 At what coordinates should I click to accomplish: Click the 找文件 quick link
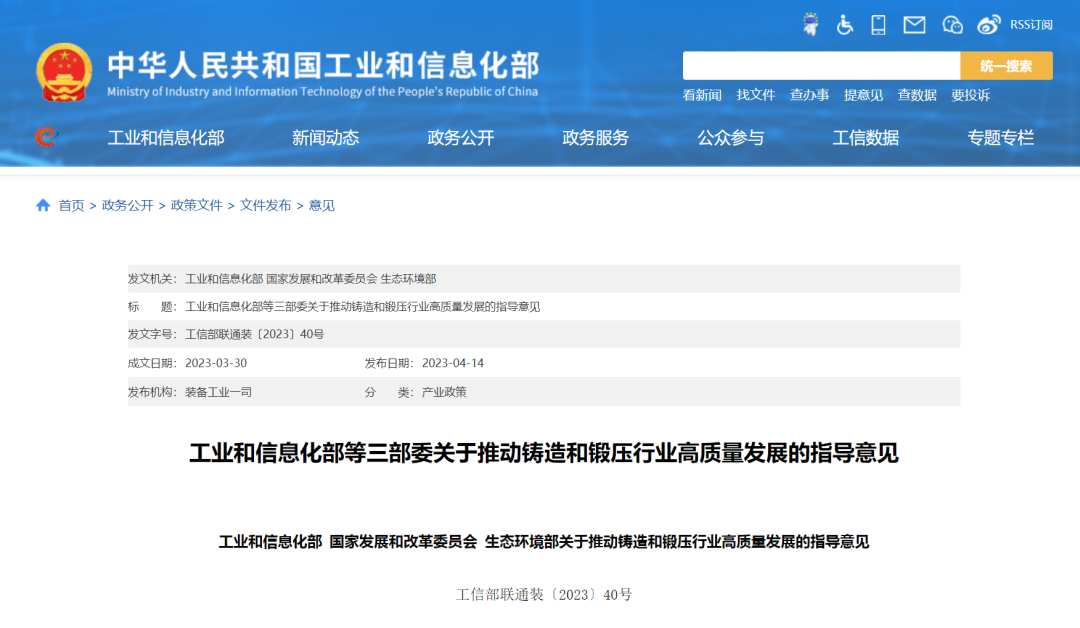point(759,96)
